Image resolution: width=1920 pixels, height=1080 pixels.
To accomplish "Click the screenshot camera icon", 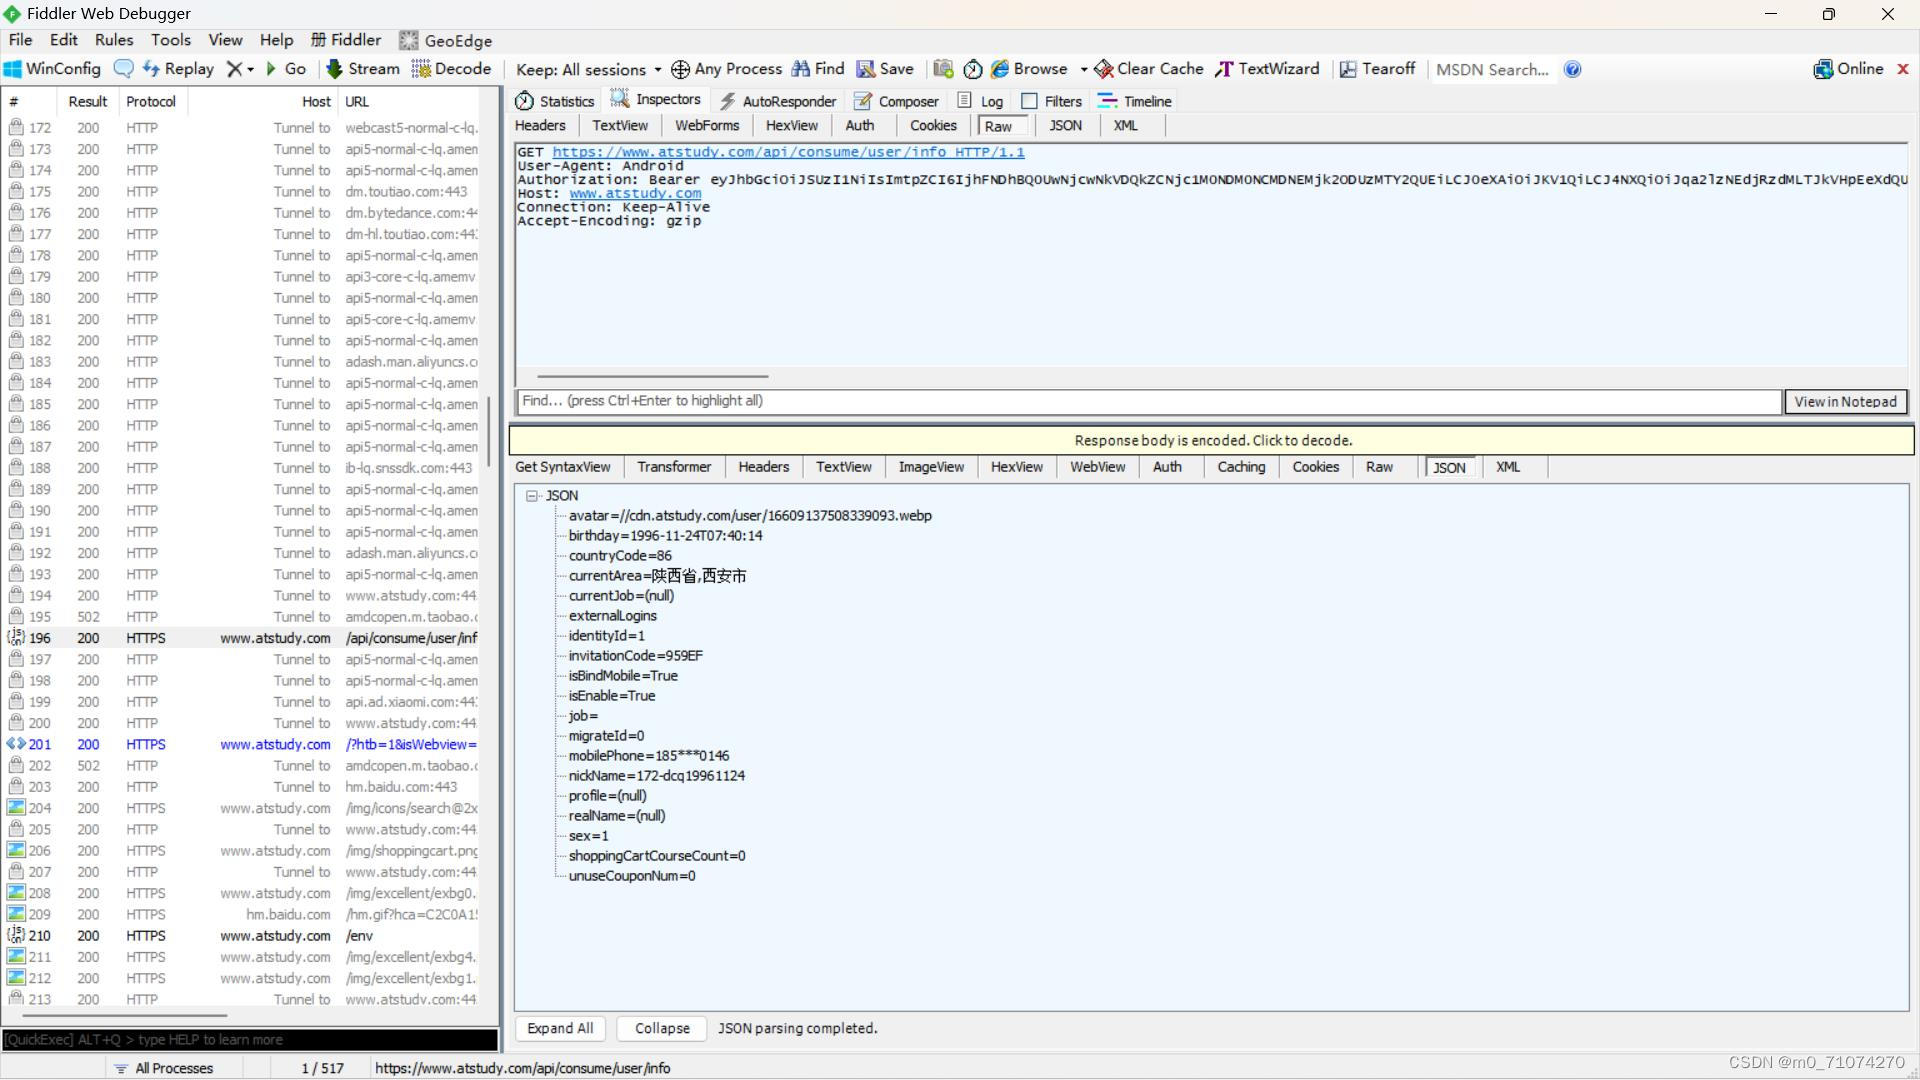I will (943, 69).
